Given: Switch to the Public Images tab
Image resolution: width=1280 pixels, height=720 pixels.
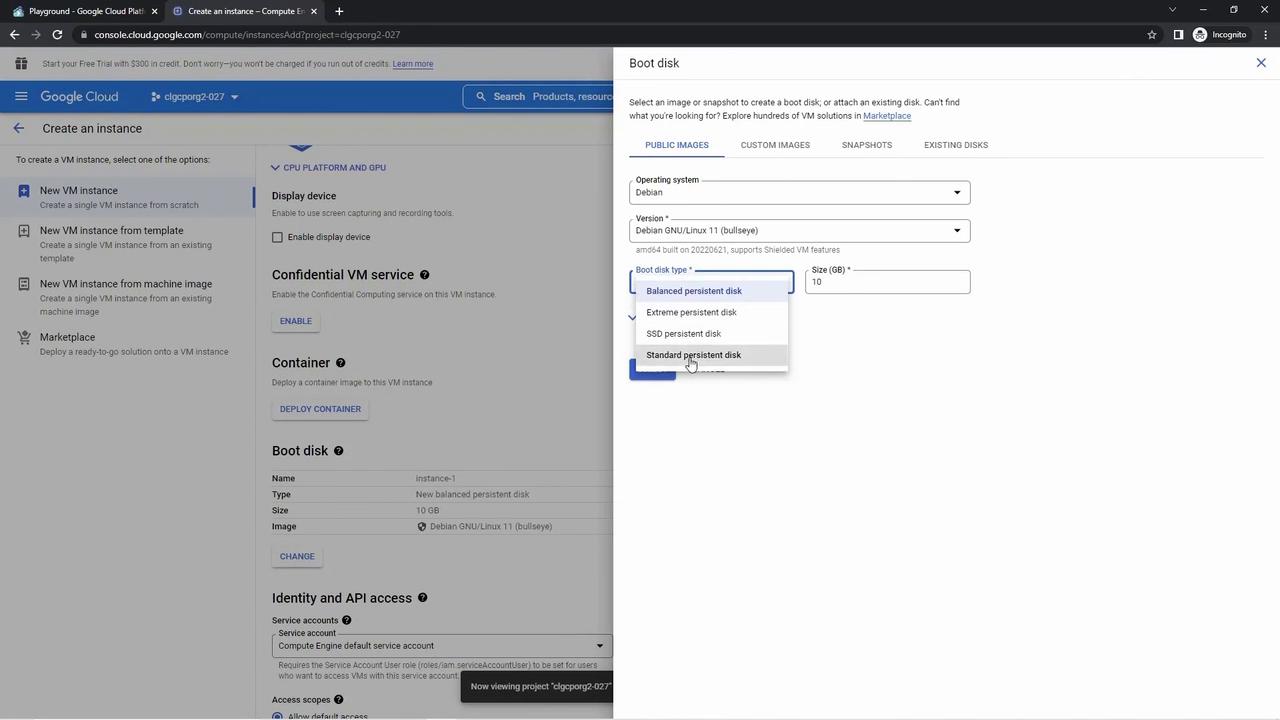Looking at the screenshot, I should (x=677, y=145).
